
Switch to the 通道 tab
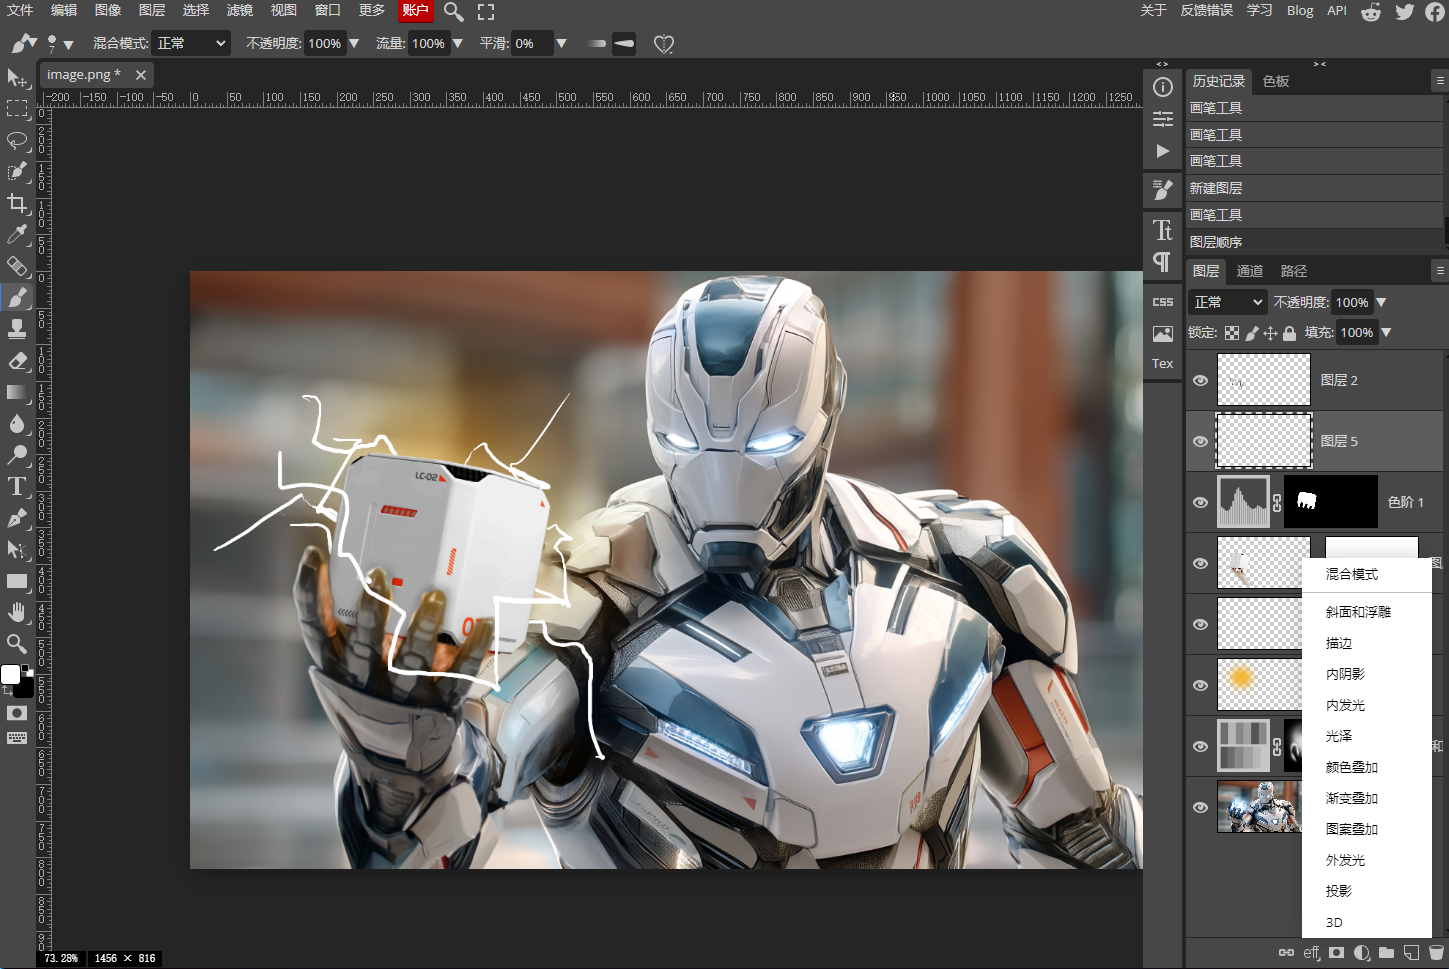(x=1249, y=271)
